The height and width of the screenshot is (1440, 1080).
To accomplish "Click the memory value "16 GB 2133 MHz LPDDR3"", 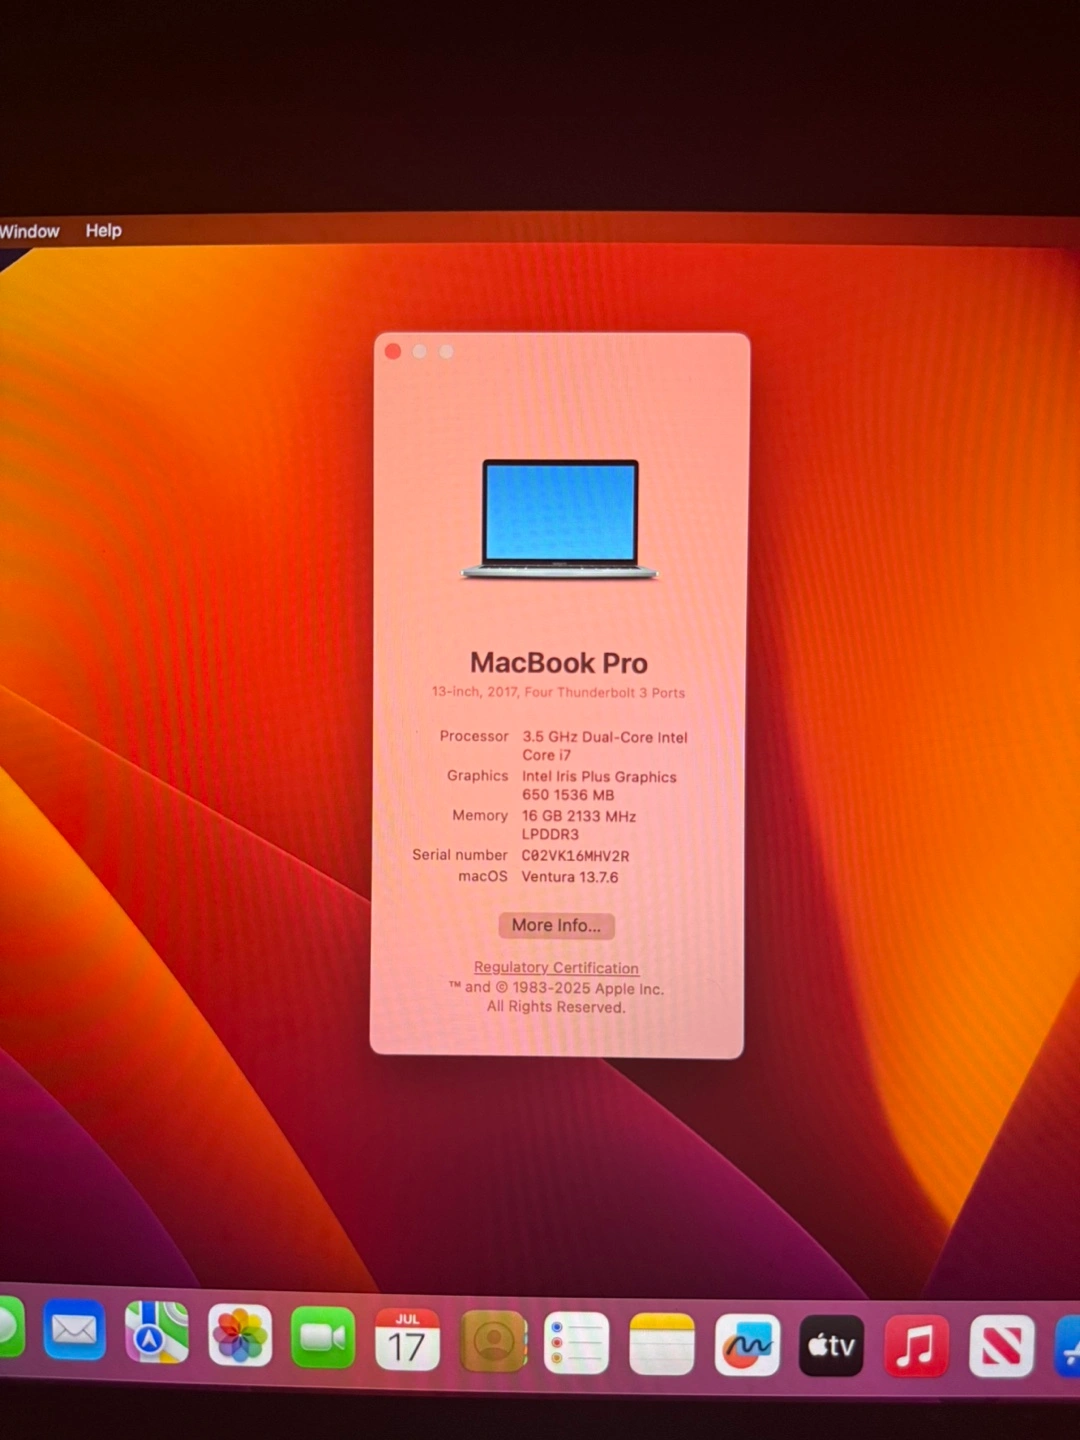I will coord(579,825).
